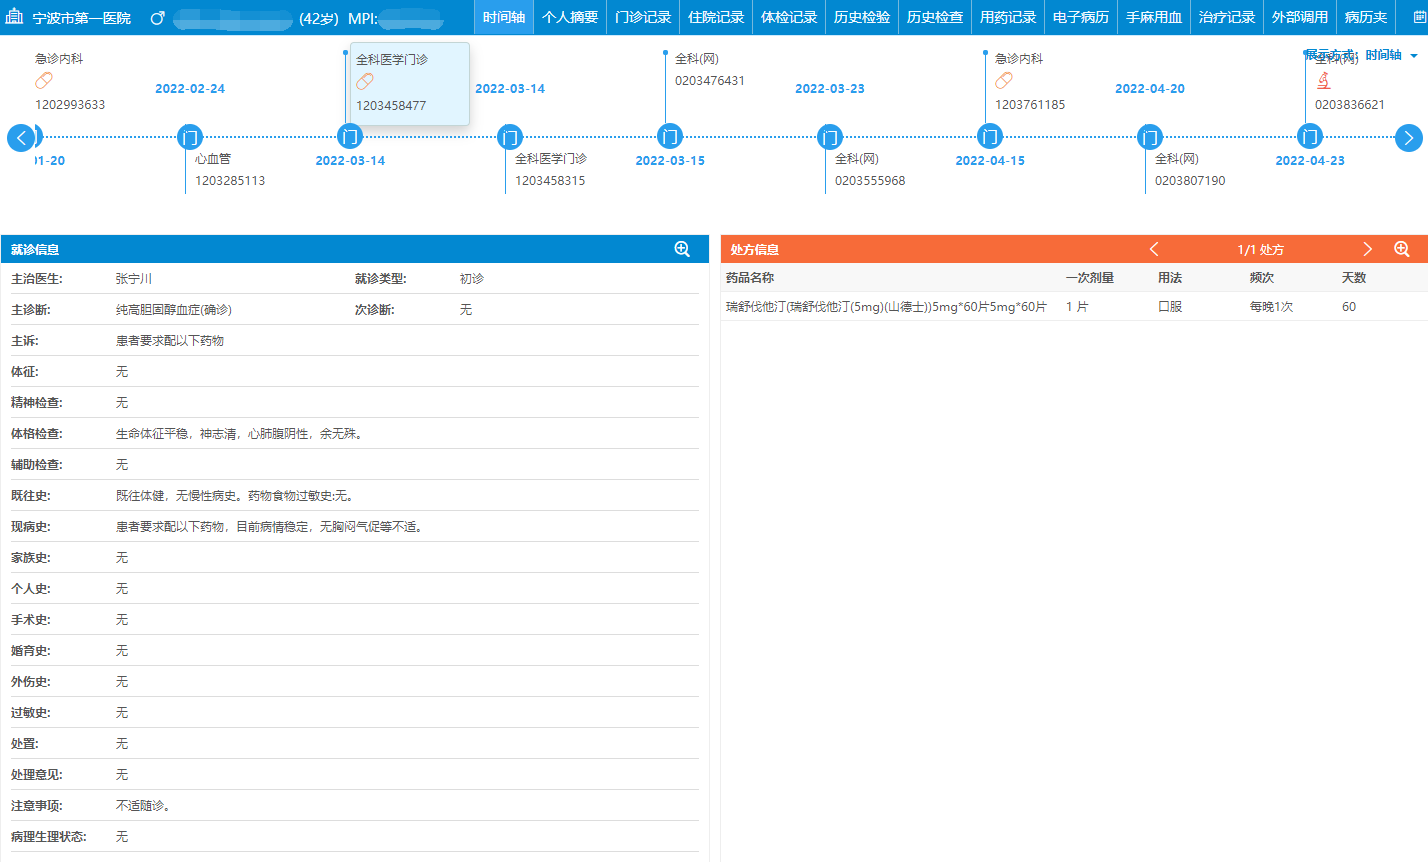1428x862 pixels.
Task: Click pill icon for visit 1203761185
Action: coord(1004,81)
